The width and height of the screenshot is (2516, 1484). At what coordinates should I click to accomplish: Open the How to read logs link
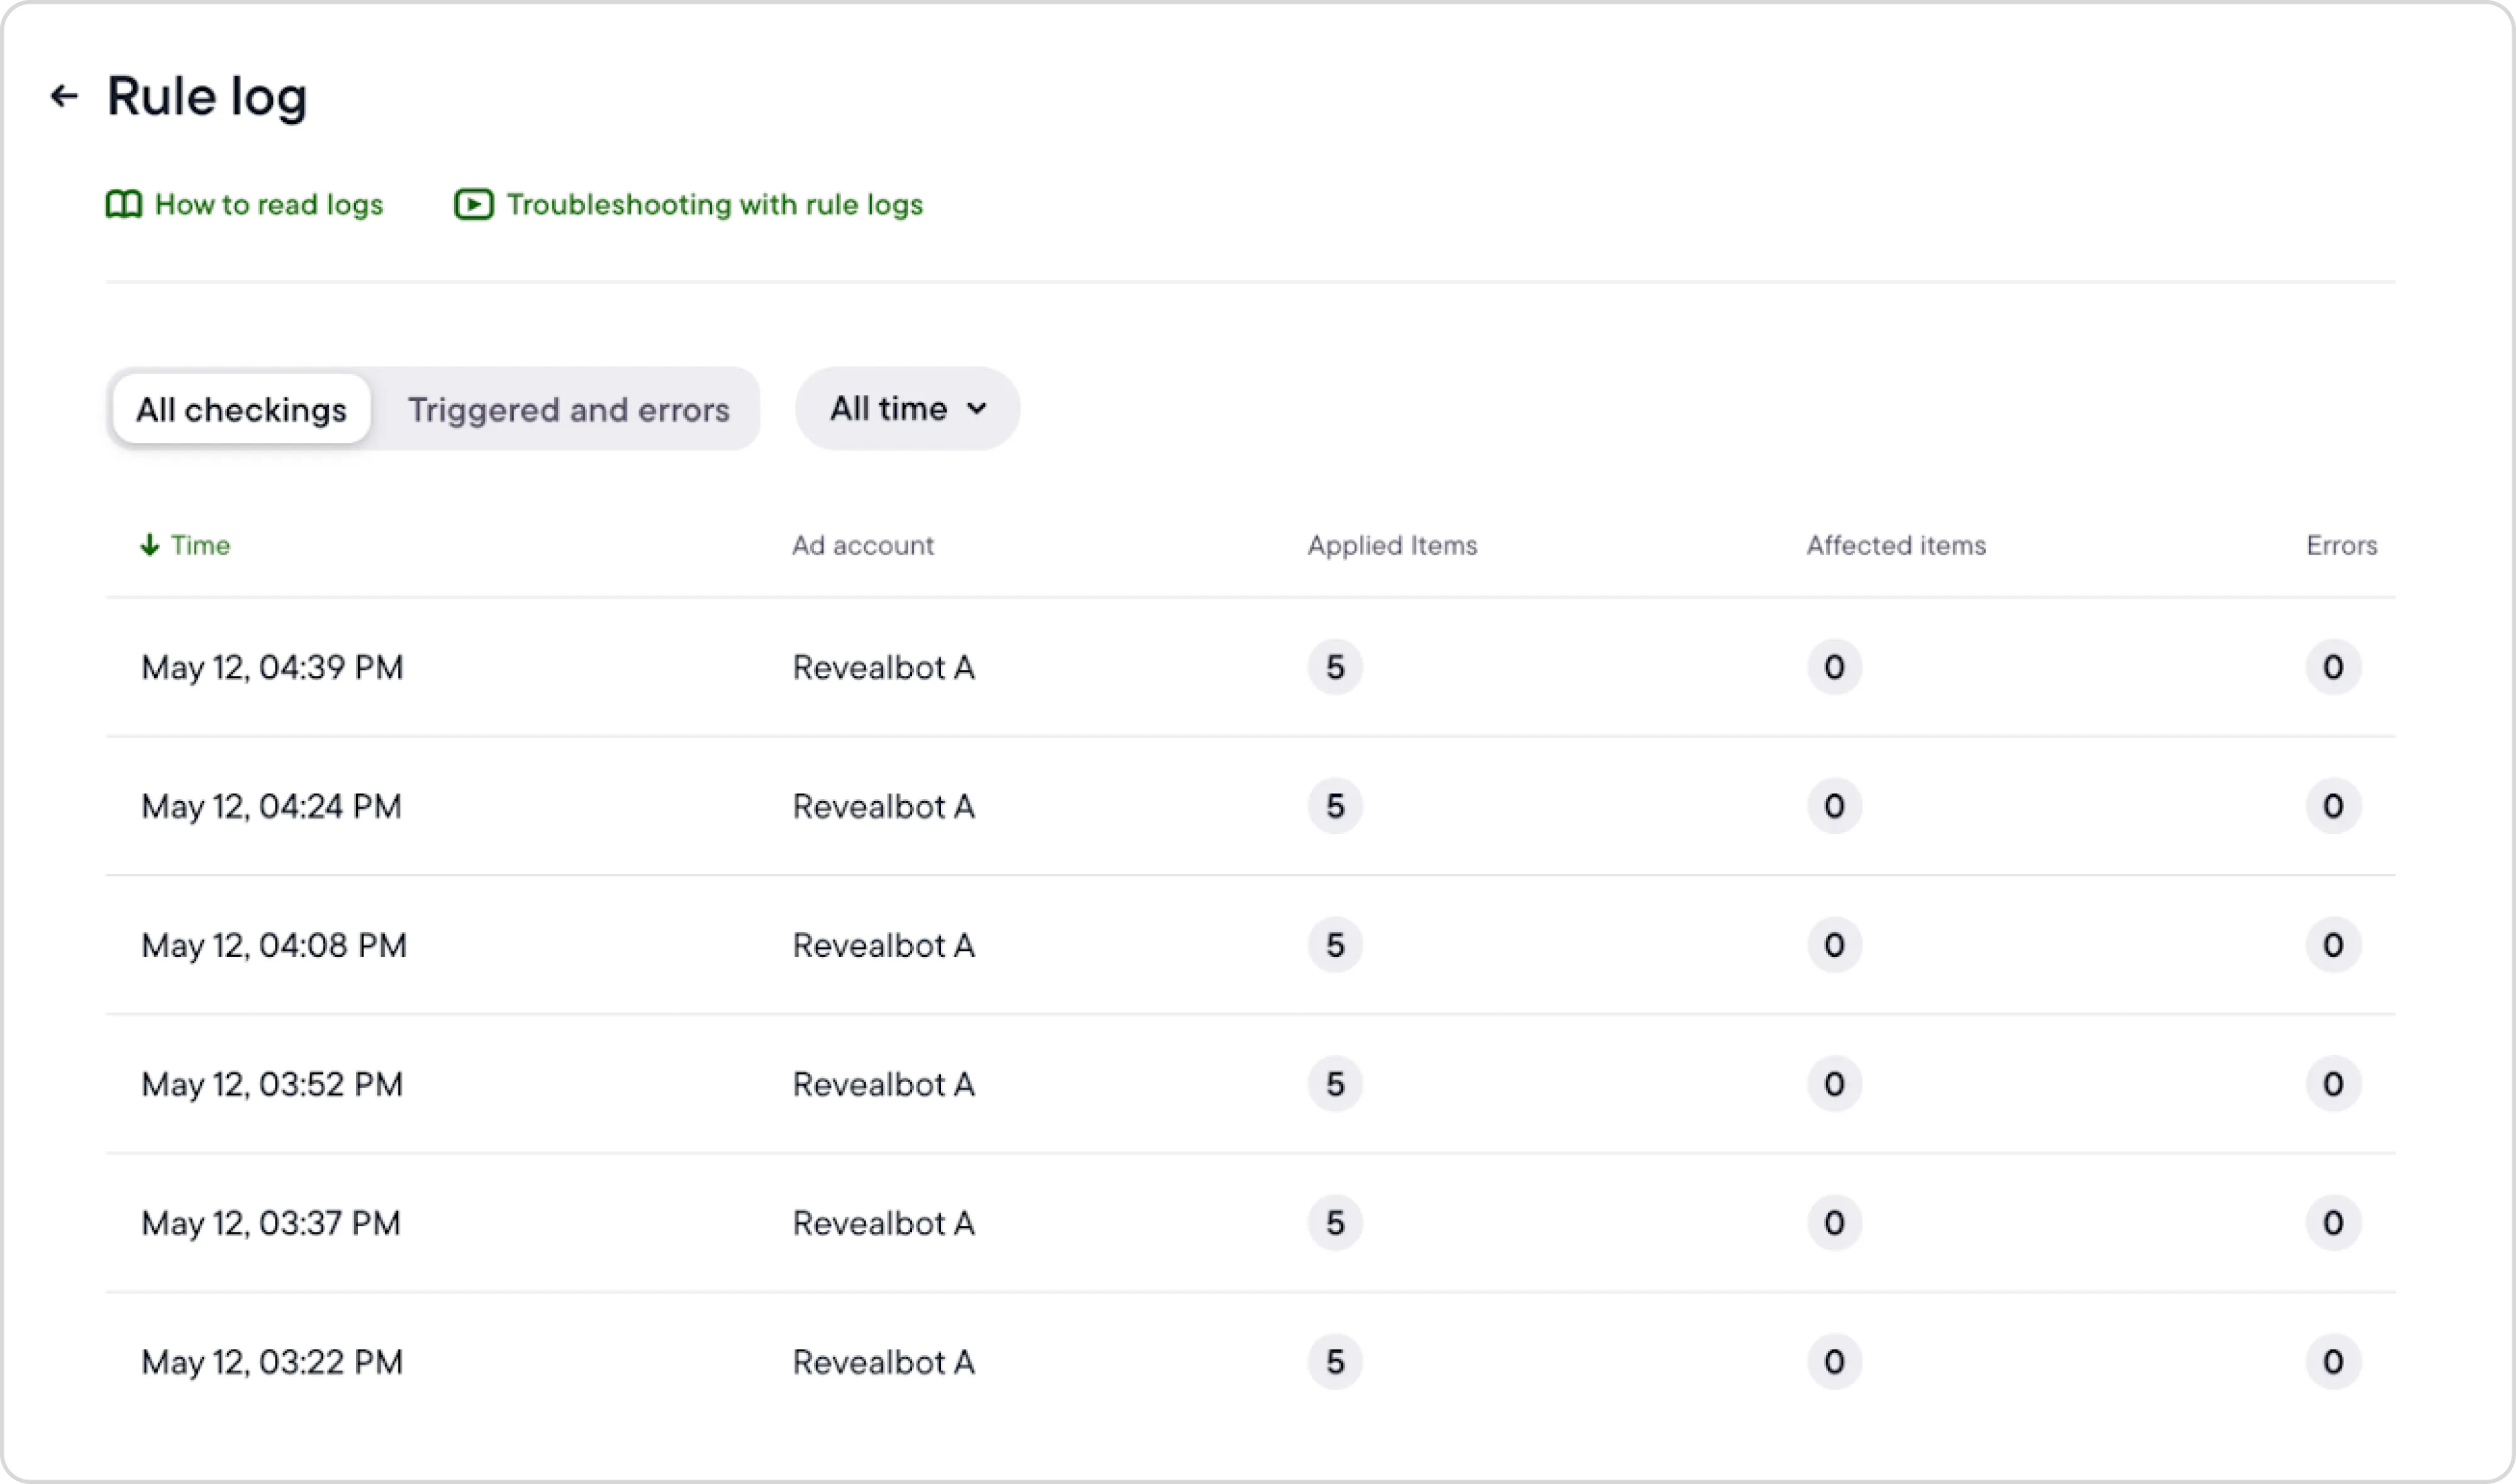pos(268,205)
